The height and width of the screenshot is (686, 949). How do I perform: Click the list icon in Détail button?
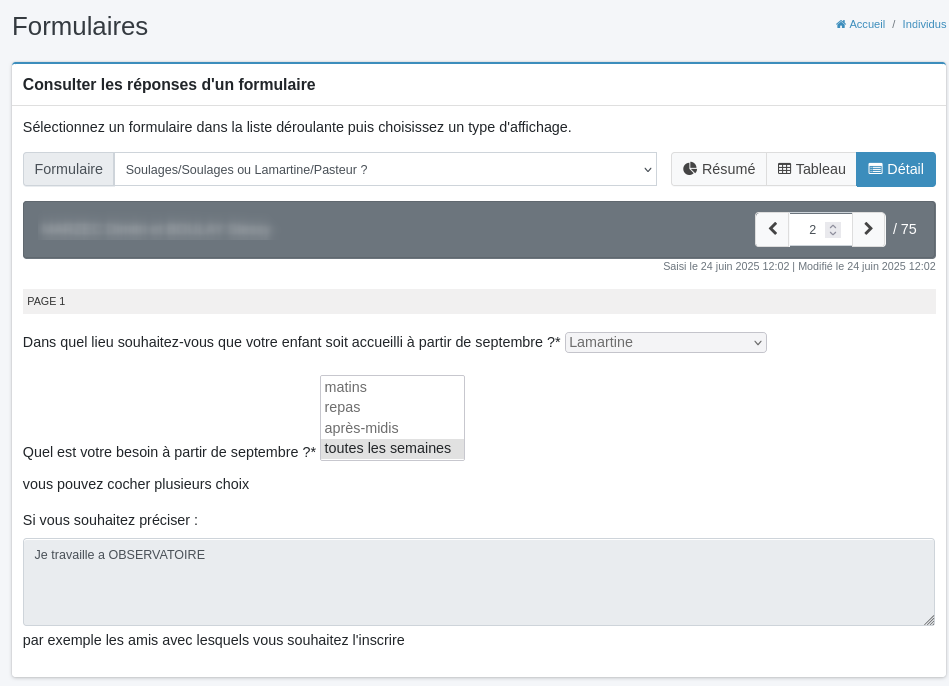(875, 169)
